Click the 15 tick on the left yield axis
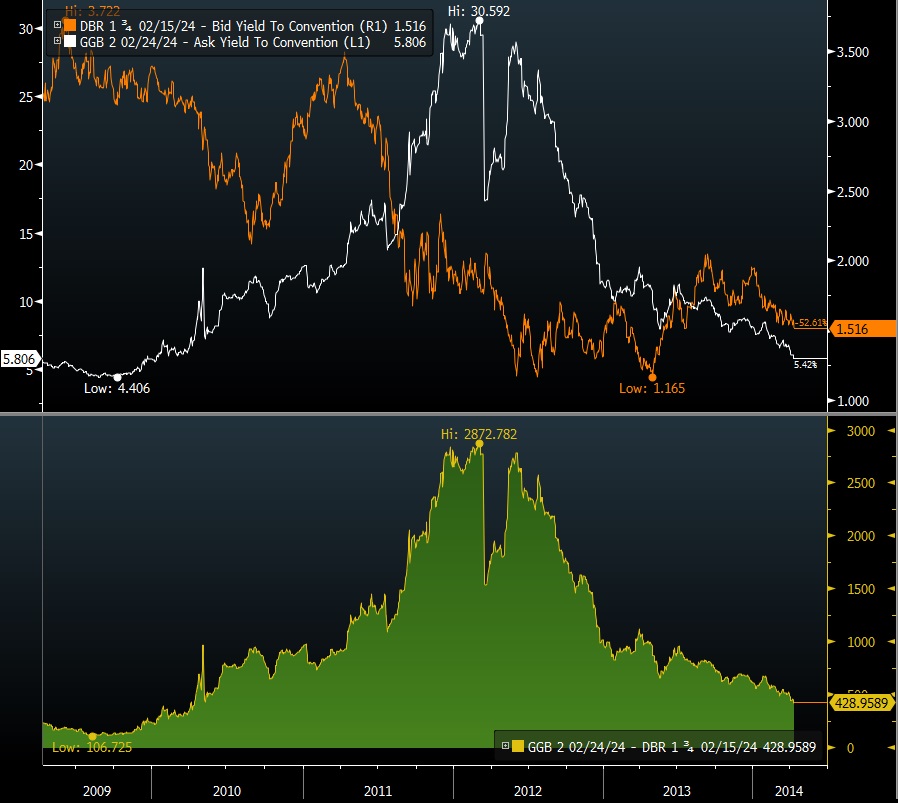This screenshot has width=898, height=803. click(x=26, y=234)
